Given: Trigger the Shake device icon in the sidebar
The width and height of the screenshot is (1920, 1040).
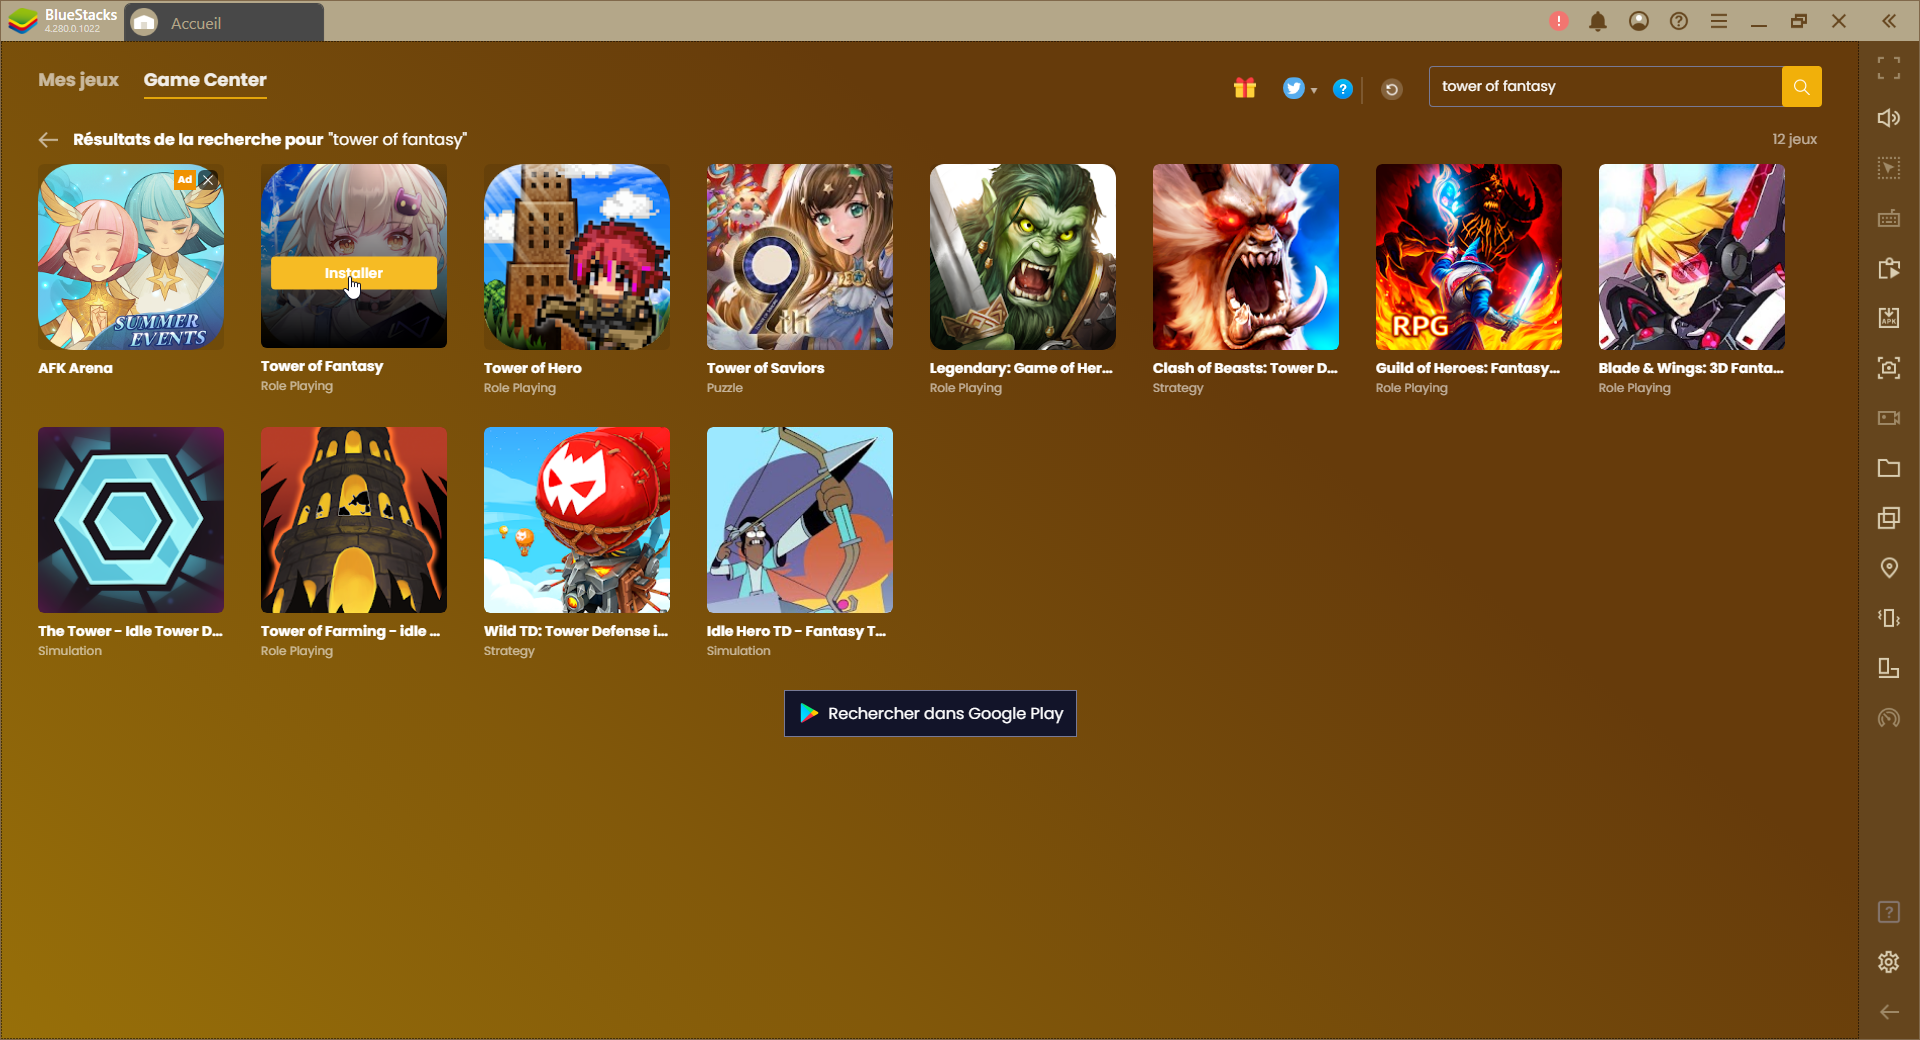Looking at the screenshot, I should (1889, 618).
